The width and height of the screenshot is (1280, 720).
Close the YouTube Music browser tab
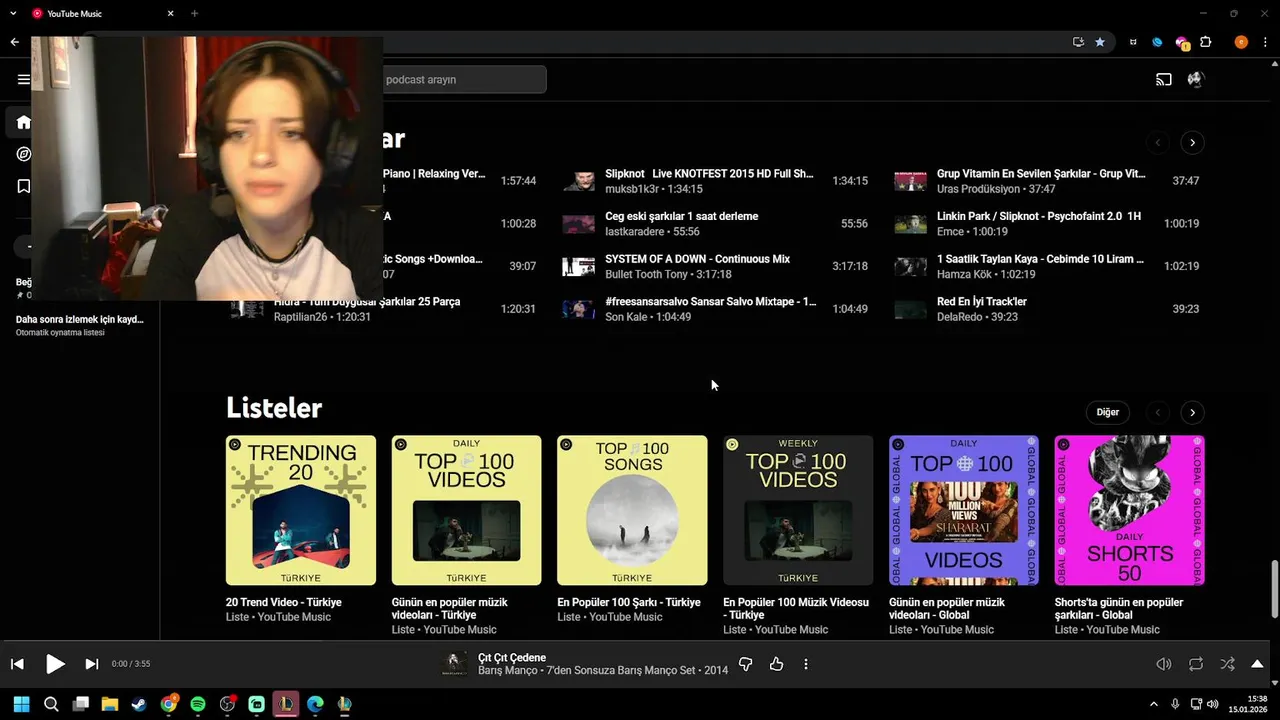coord(170,14)
